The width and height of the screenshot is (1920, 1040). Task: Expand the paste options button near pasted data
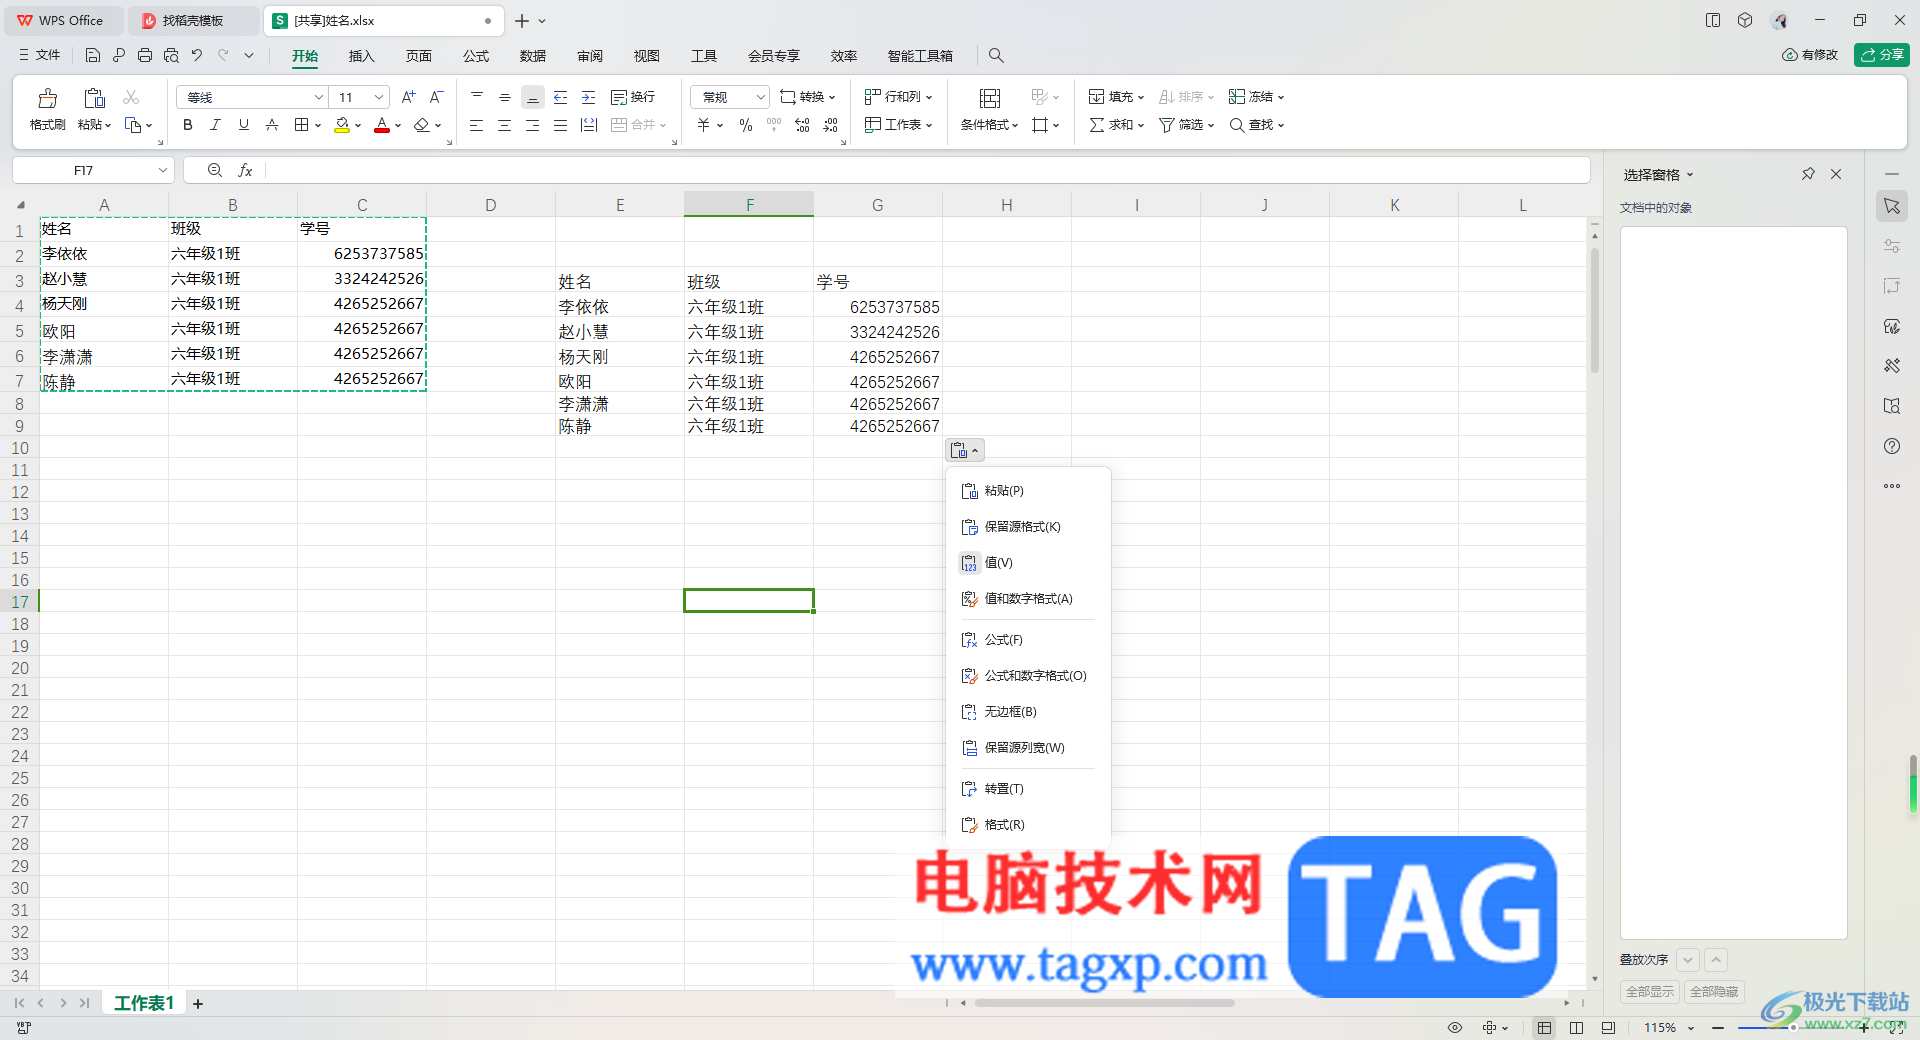965,450
